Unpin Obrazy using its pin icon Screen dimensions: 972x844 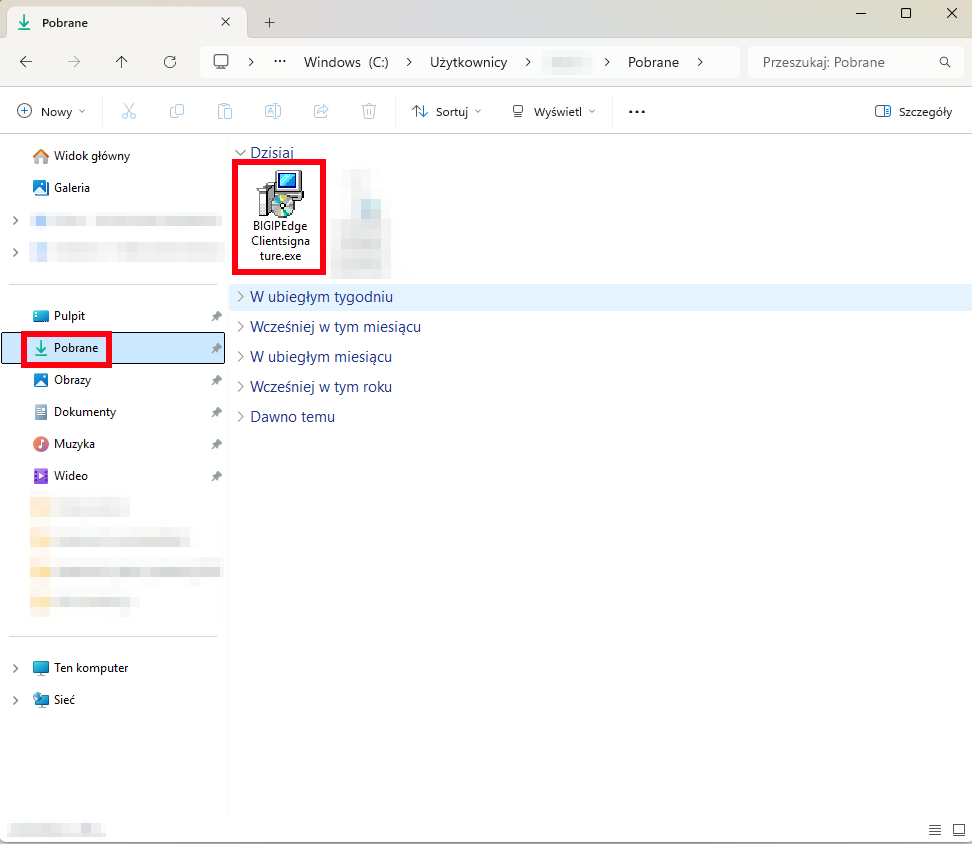tap(216, 380)
